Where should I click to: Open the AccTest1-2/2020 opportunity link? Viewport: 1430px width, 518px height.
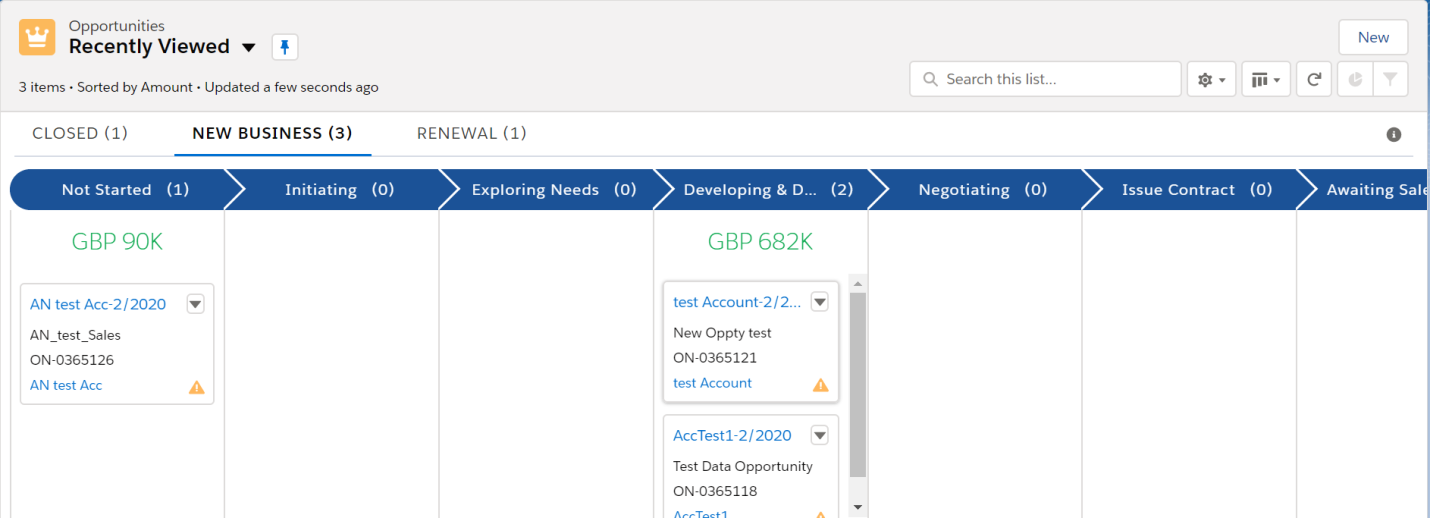[x=732, y=435]
